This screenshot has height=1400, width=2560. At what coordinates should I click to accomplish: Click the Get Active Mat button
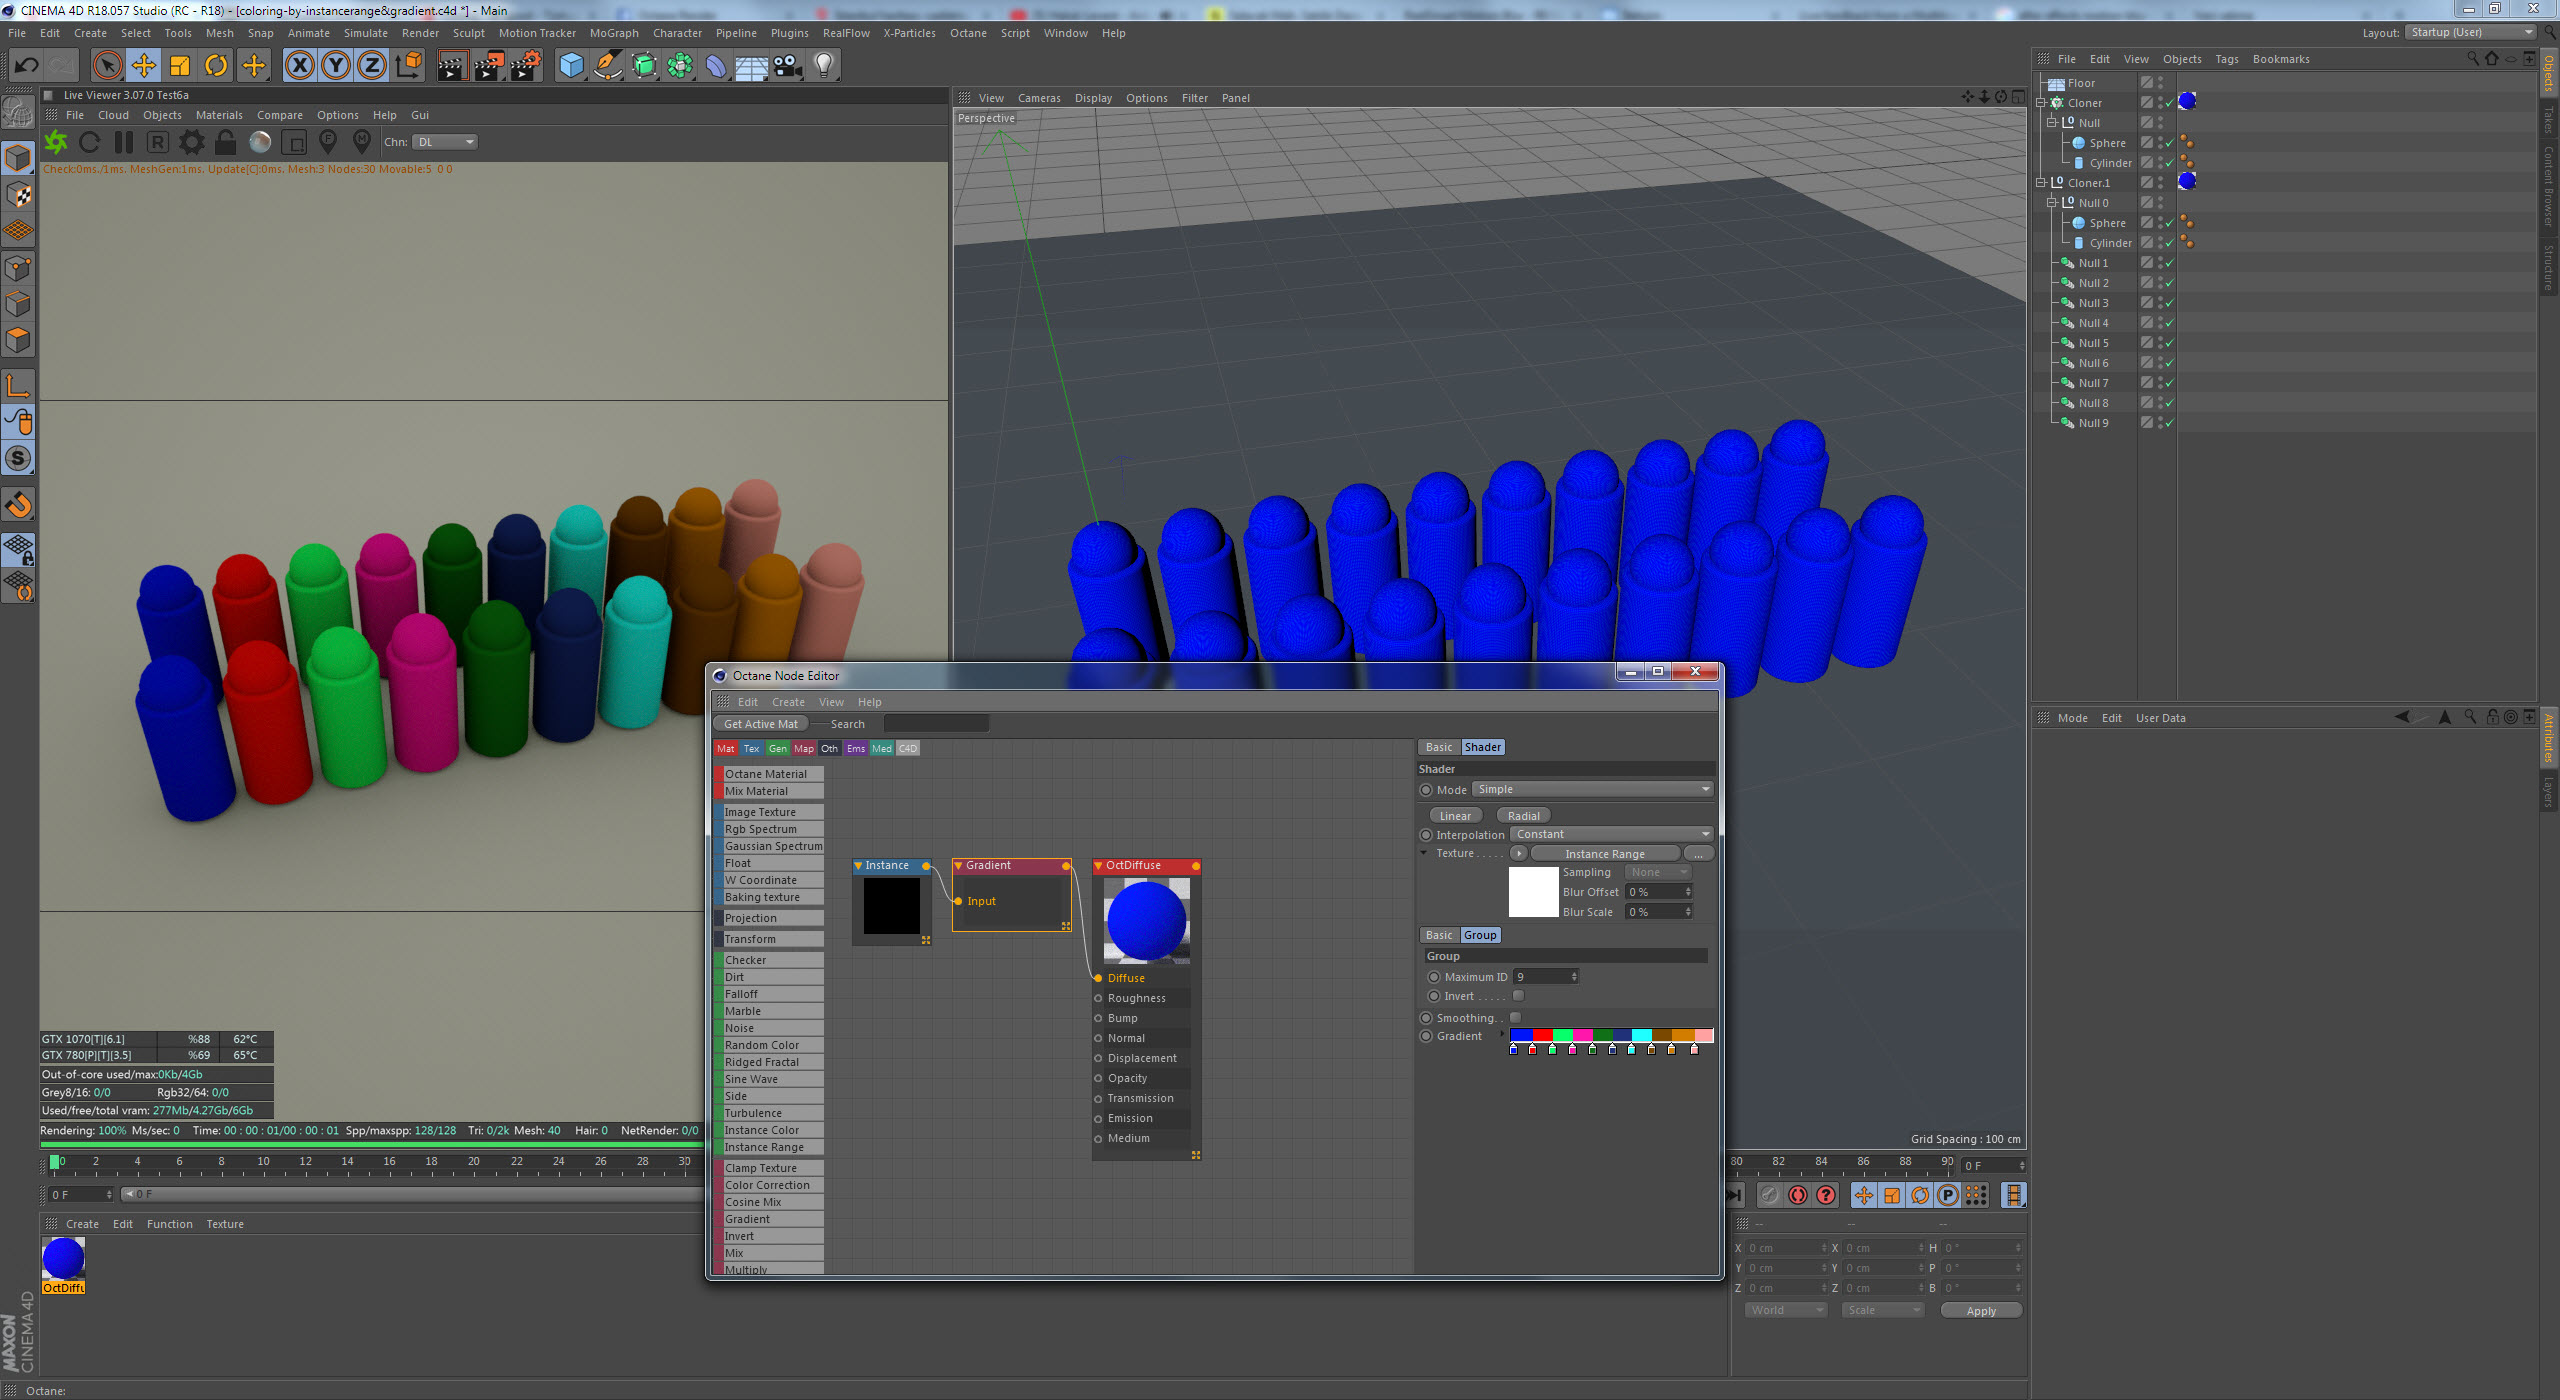(760, 724)
